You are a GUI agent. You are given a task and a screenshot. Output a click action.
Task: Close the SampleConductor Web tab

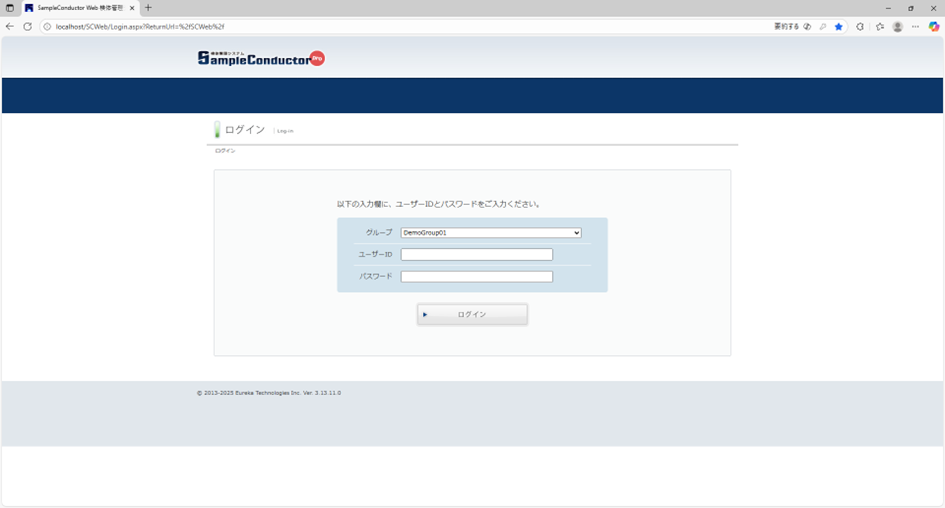pyautogui.click(x=132, y=8)
